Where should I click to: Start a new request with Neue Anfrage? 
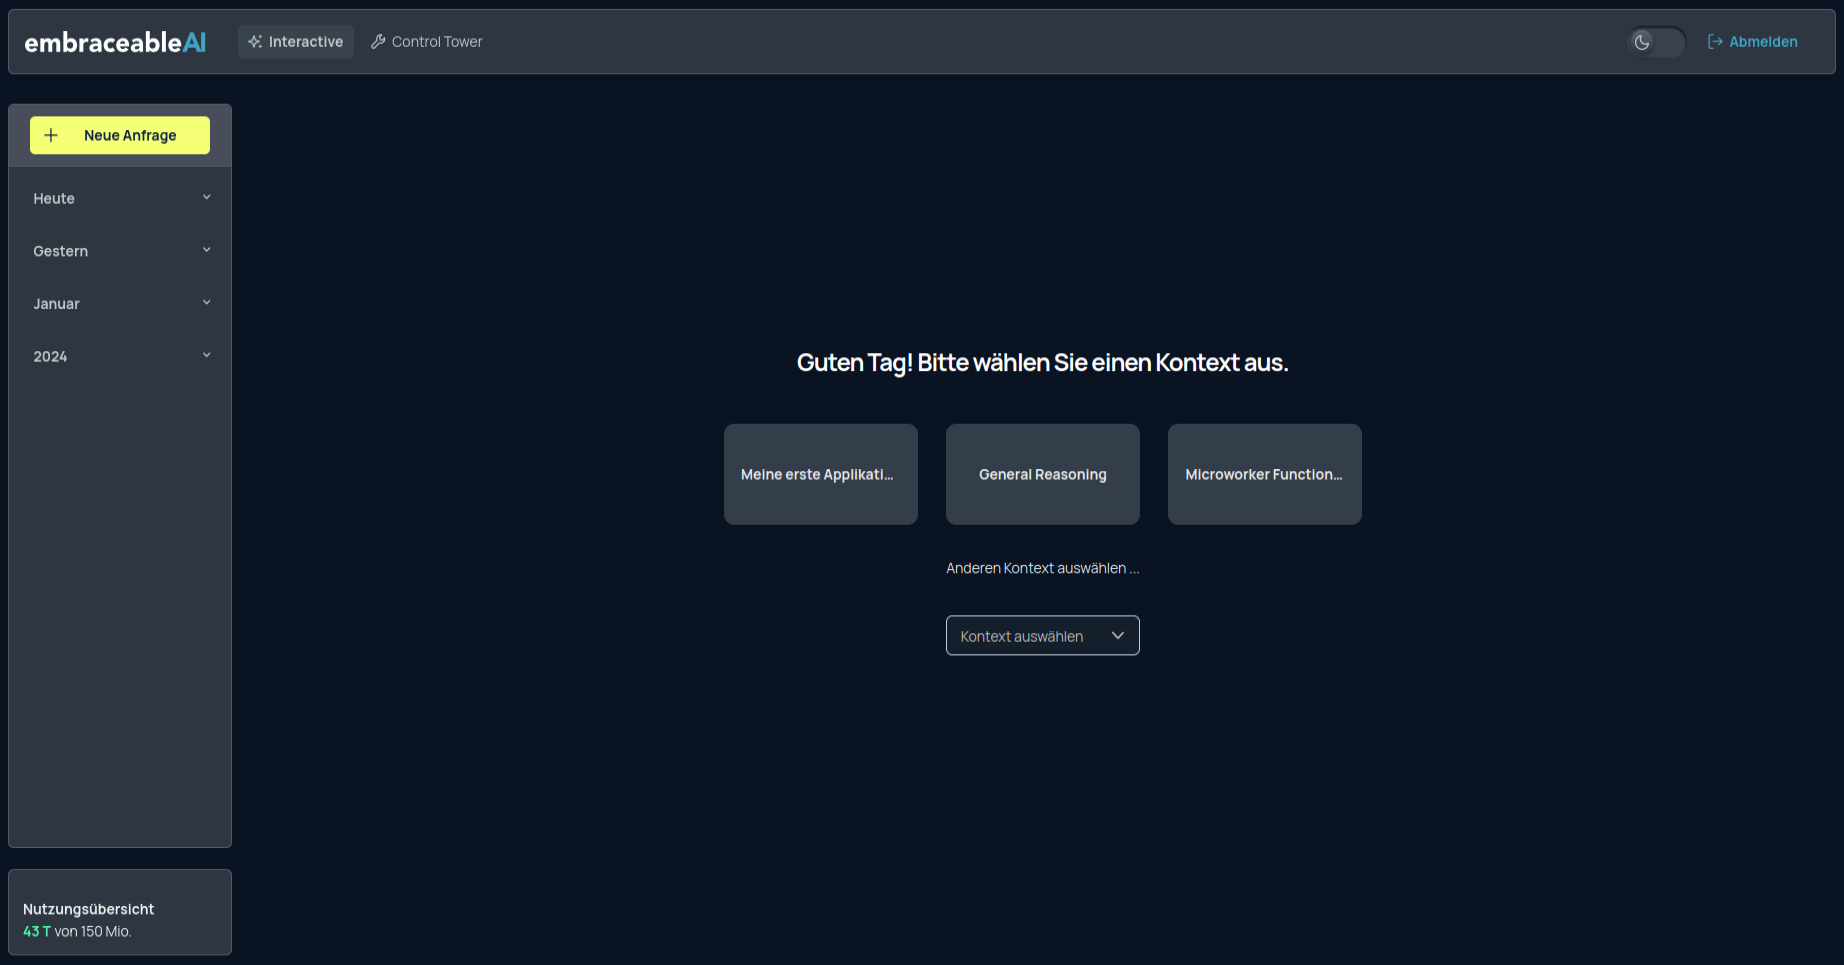(x=120, y=135)
